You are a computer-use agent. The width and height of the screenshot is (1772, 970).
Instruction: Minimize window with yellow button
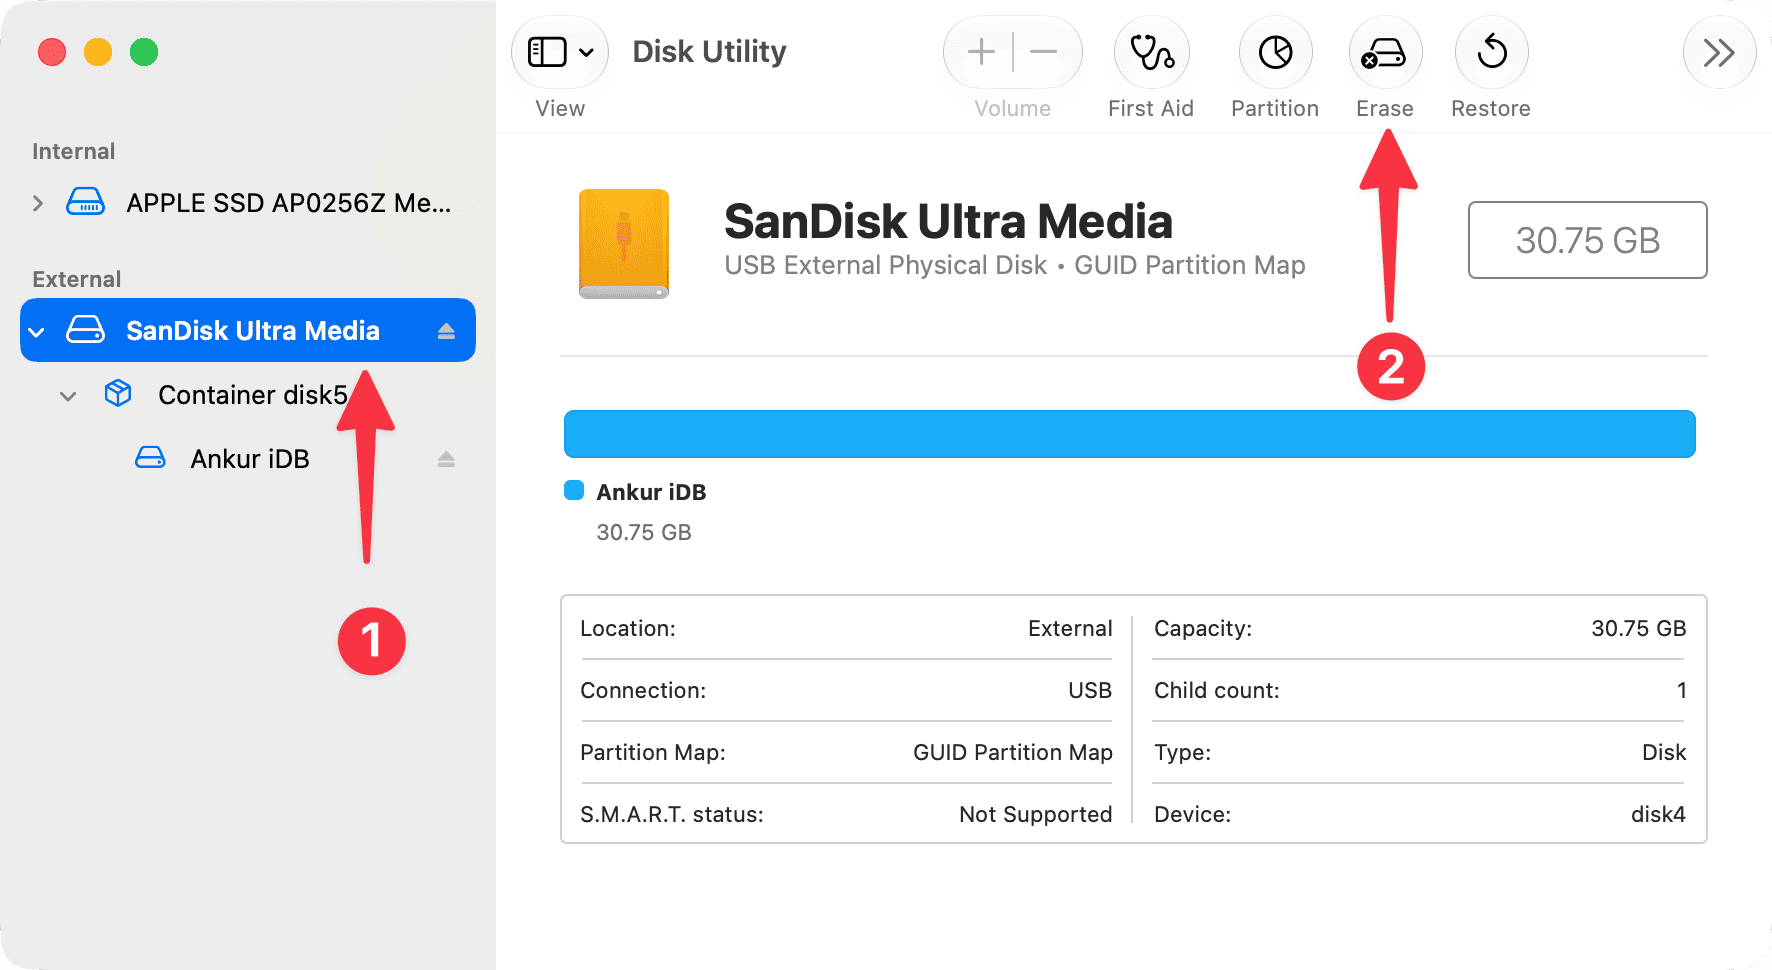(98, 52)
